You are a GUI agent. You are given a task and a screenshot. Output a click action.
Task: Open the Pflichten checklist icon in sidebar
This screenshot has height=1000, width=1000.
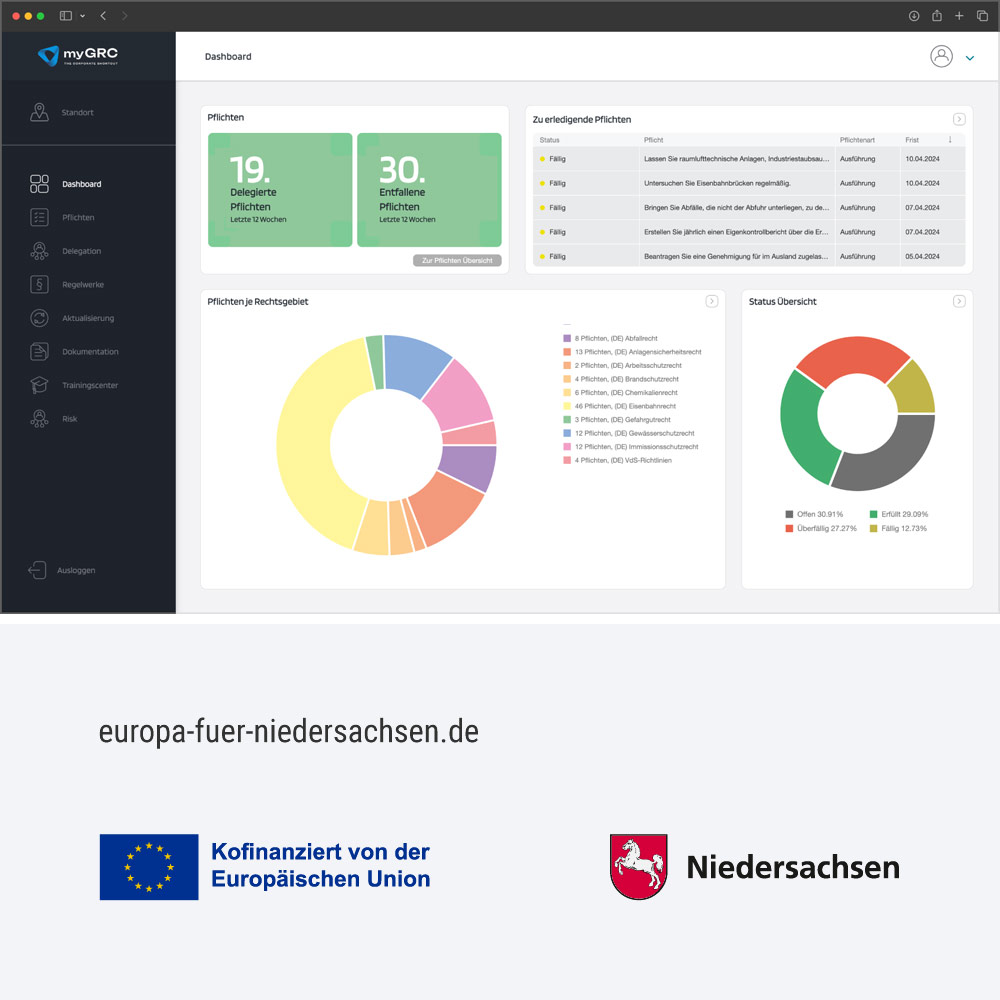[x=39, y=217]
